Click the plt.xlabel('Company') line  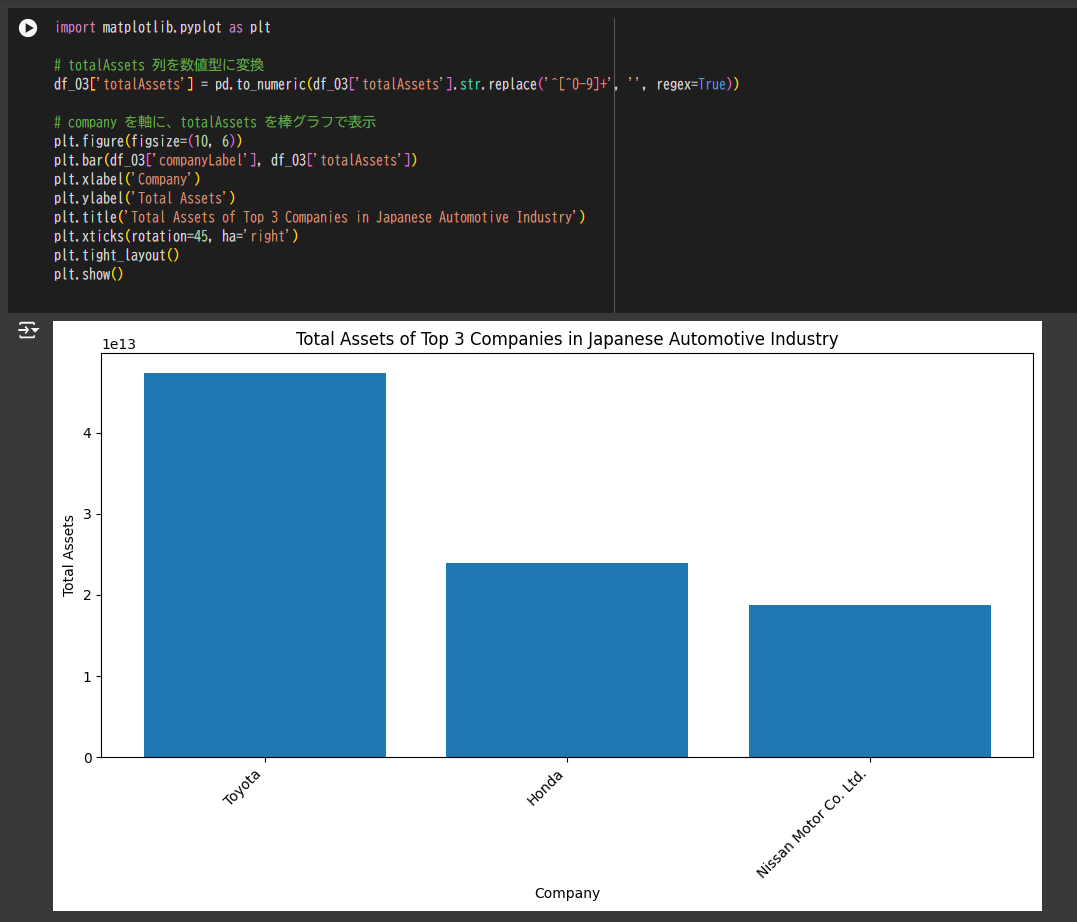tap(127, 179)
